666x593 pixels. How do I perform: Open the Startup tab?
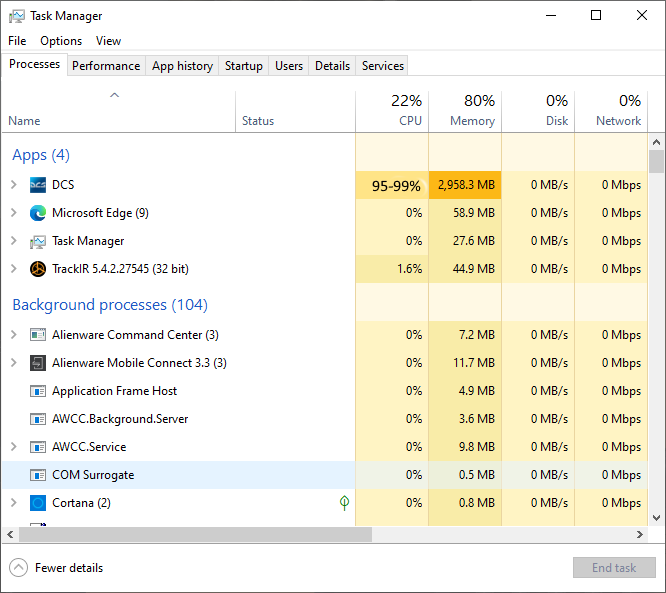[244, 66]
